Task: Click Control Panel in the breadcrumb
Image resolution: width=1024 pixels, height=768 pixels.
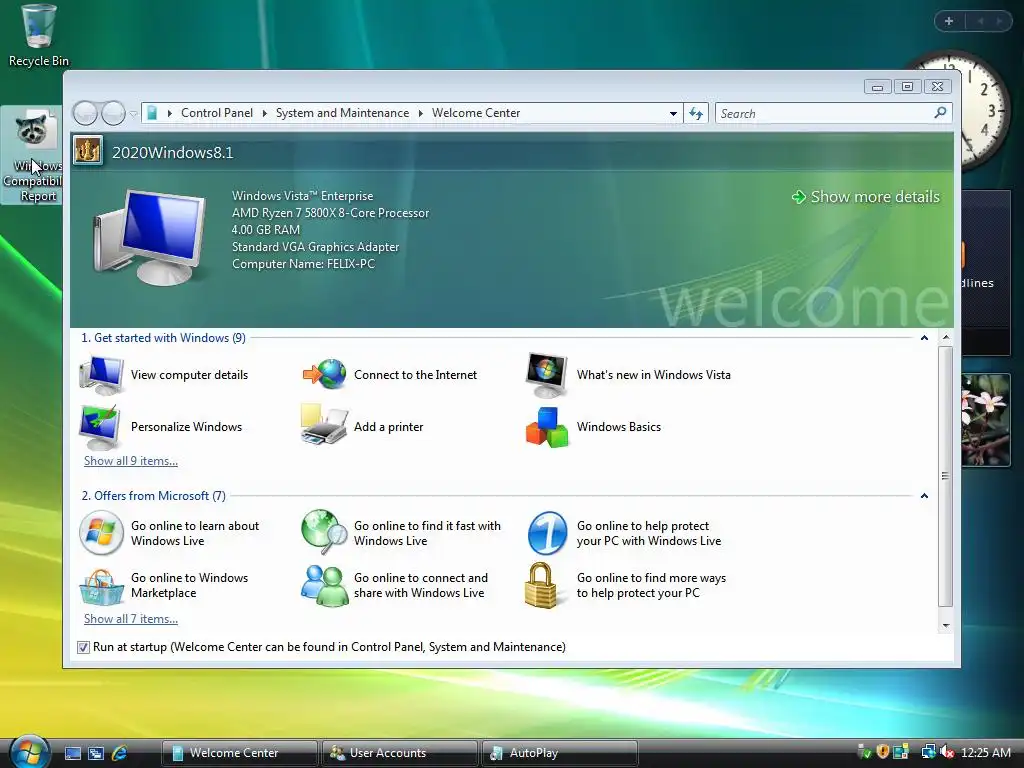Action: [217, 113]
